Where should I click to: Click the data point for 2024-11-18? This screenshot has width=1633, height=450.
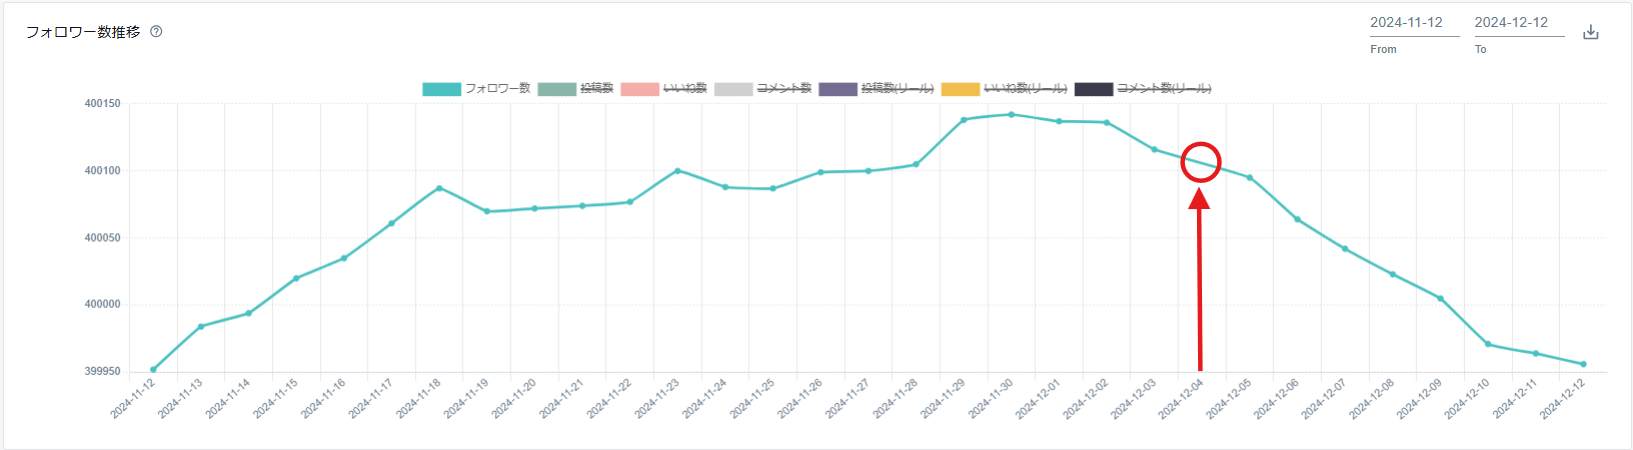click(439, 188)
